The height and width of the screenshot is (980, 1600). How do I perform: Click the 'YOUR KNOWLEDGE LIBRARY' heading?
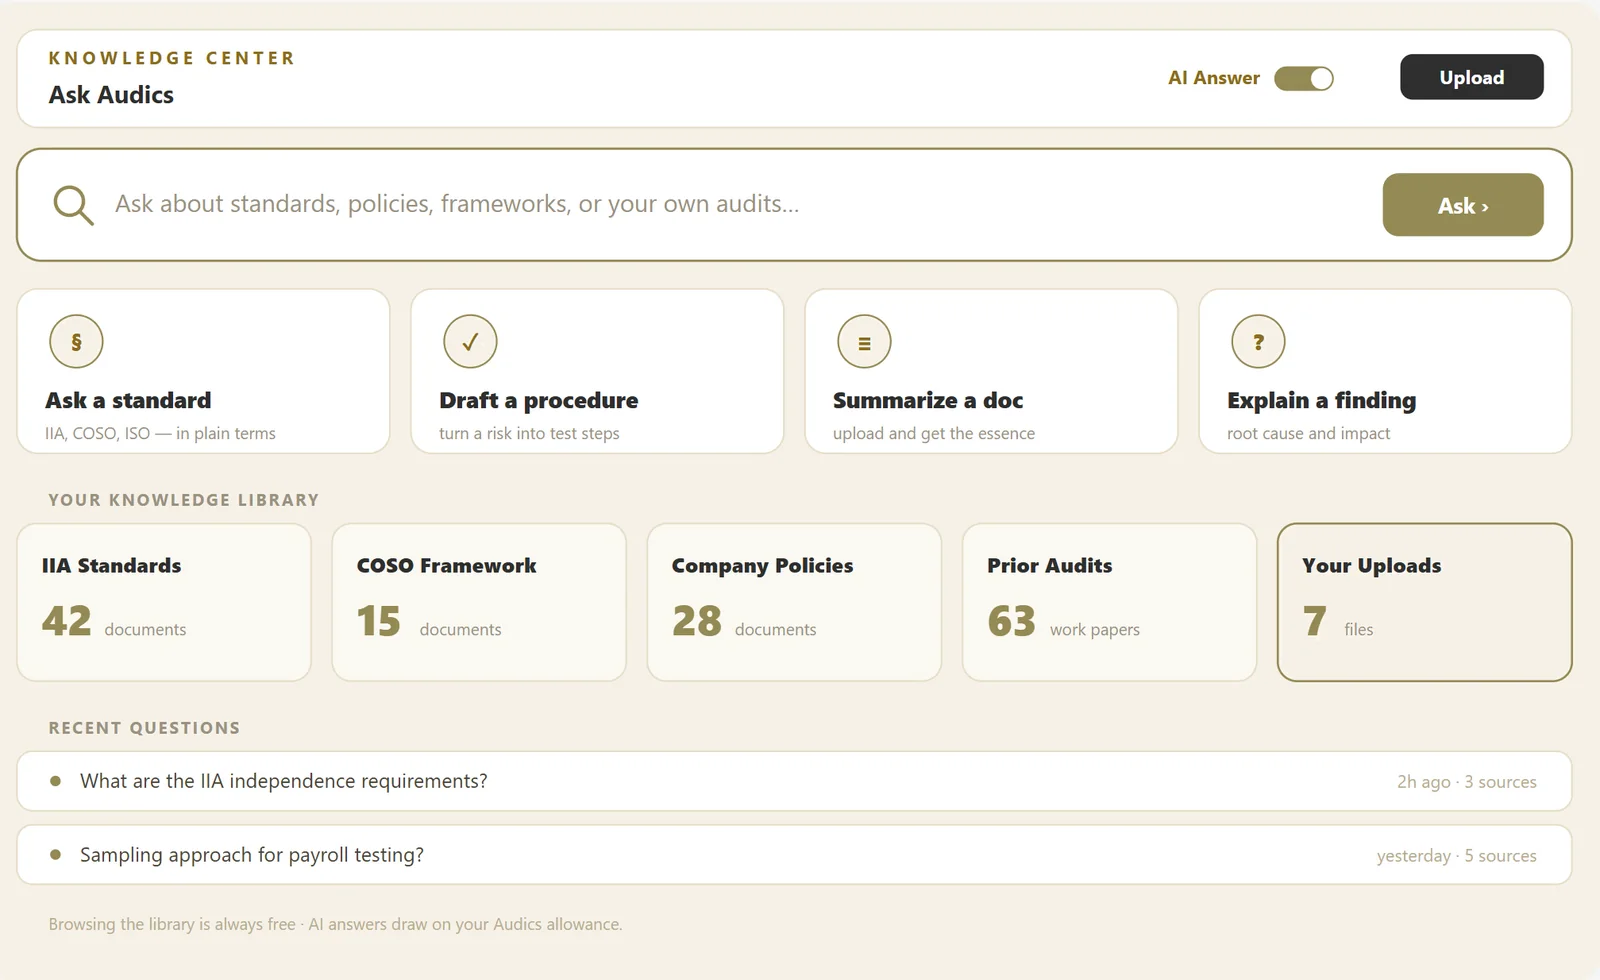pyautogui.click(x=183, y=500)
